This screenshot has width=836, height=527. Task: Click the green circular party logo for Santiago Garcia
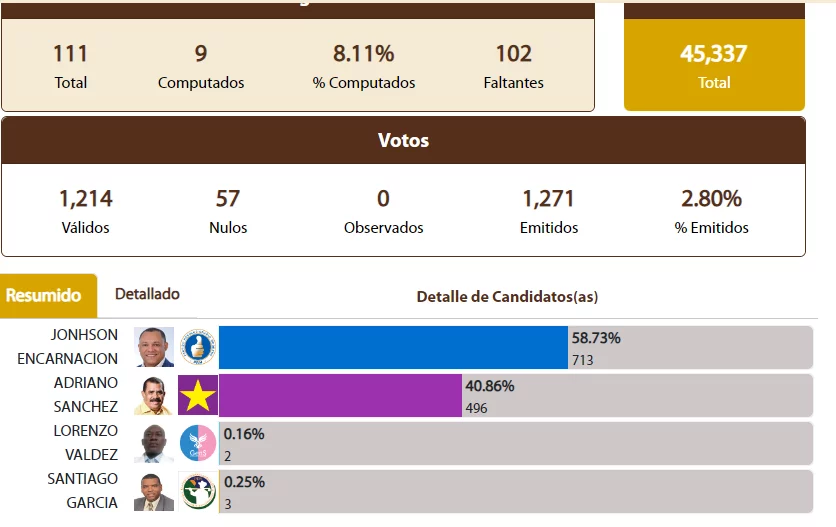(198, 491)
